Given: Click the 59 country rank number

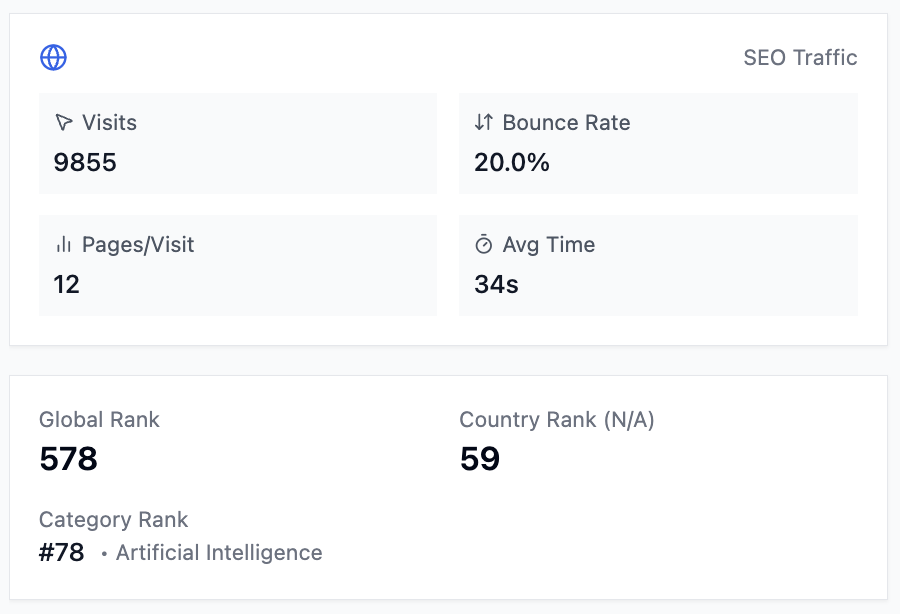Looking at the screenshot, I should (x=480, y=459).
